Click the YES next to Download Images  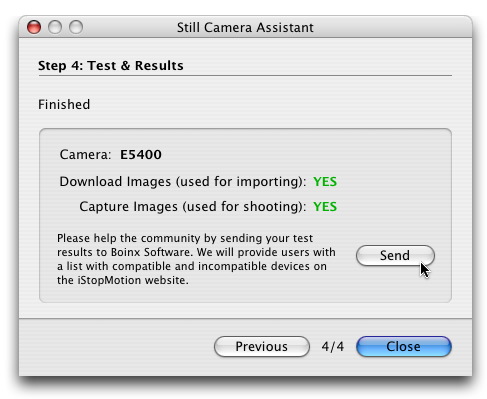pos(325,182)
